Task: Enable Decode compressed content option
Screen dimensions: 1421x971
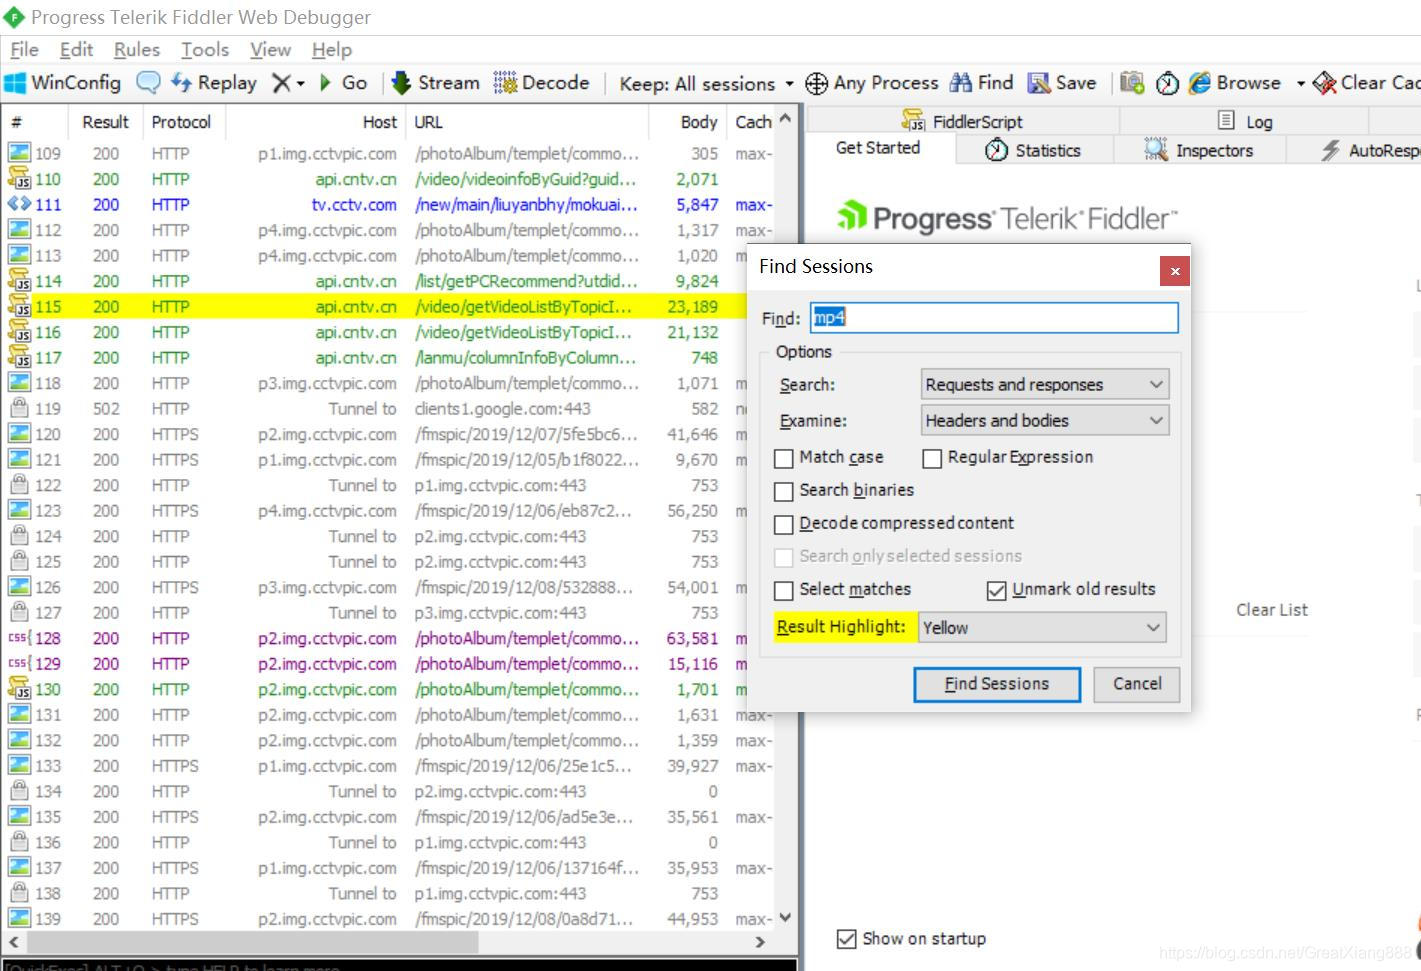Action: coord(784,524)
